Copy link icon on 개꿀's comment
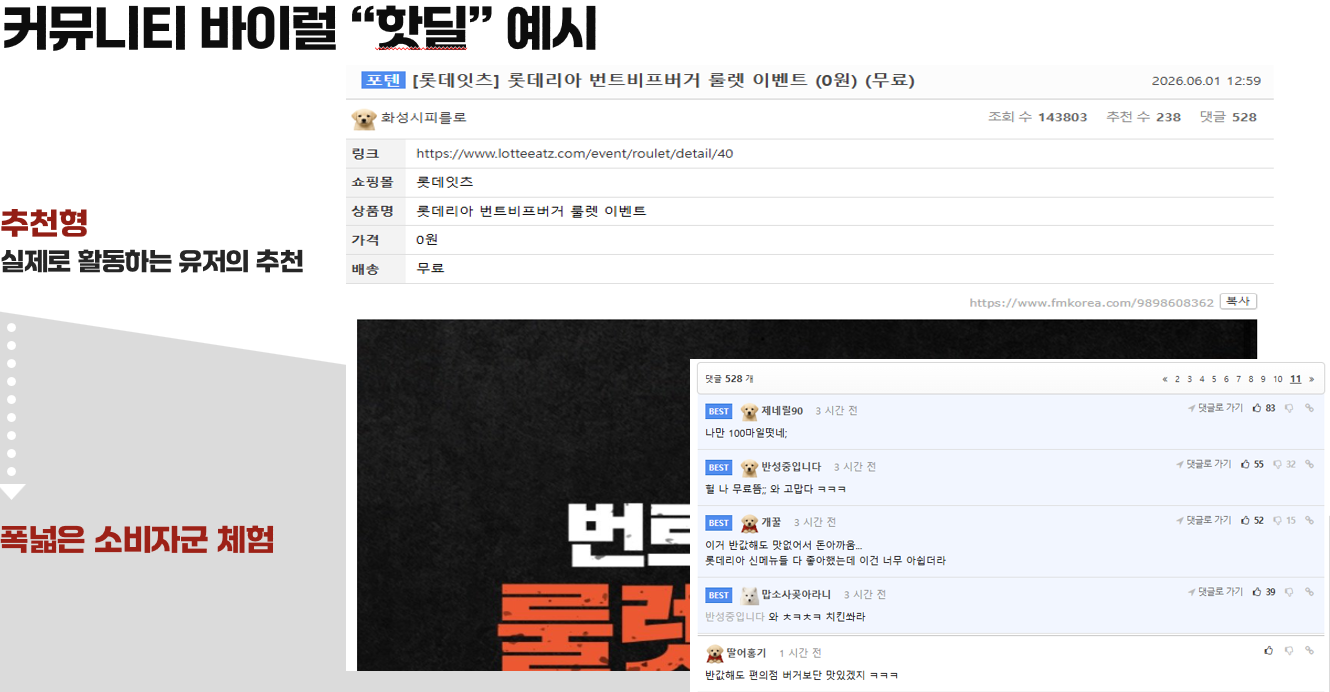 point(1309,520)
